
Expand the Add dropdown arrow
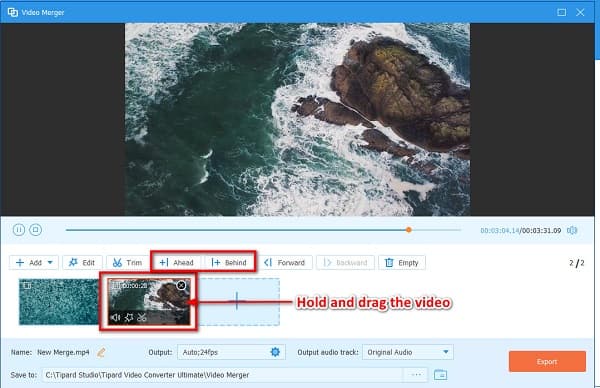50,262
